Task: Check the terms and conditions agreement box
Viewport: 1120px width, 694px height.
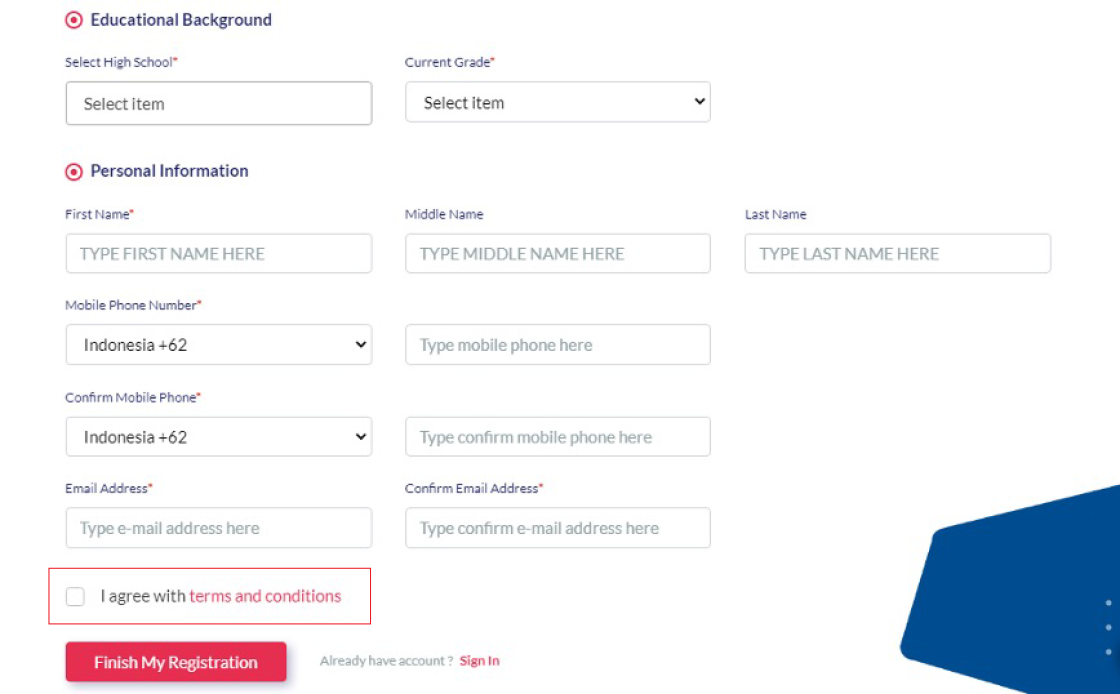Action: click(75, 596)
